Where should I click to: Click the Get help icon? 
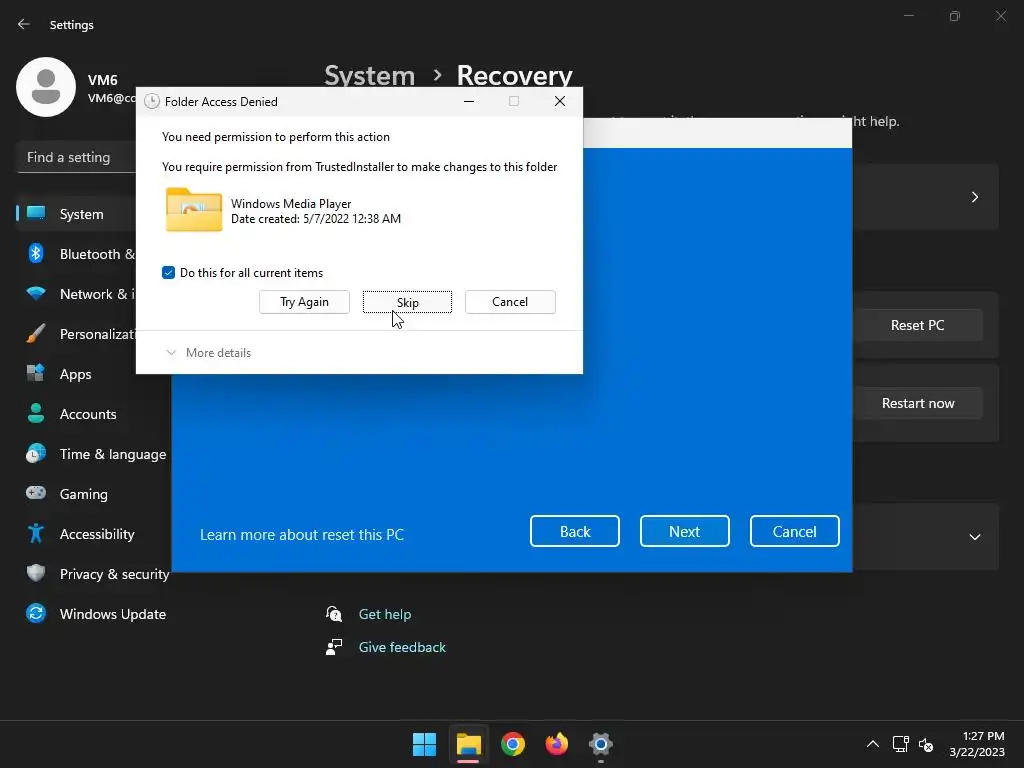[334, 614]
